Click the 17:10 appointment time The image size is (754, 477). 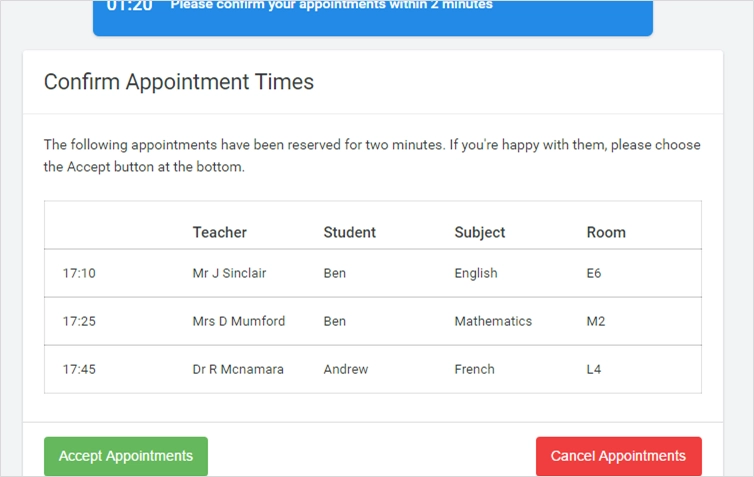click(79, 273)
